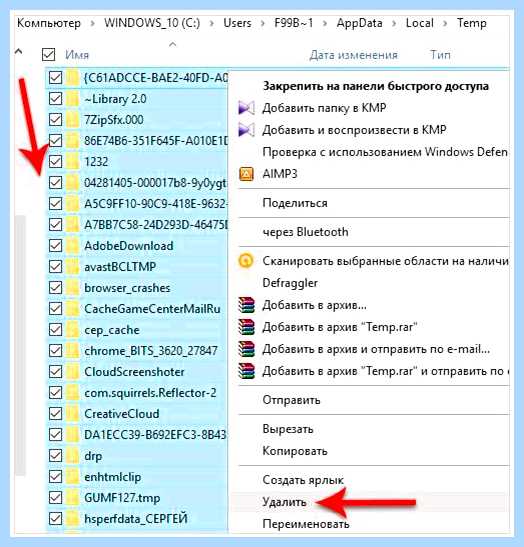Viewport: 524px width, 547px height.
Task: Sort by the Дата изменения column header
Action: pos(353,55)
